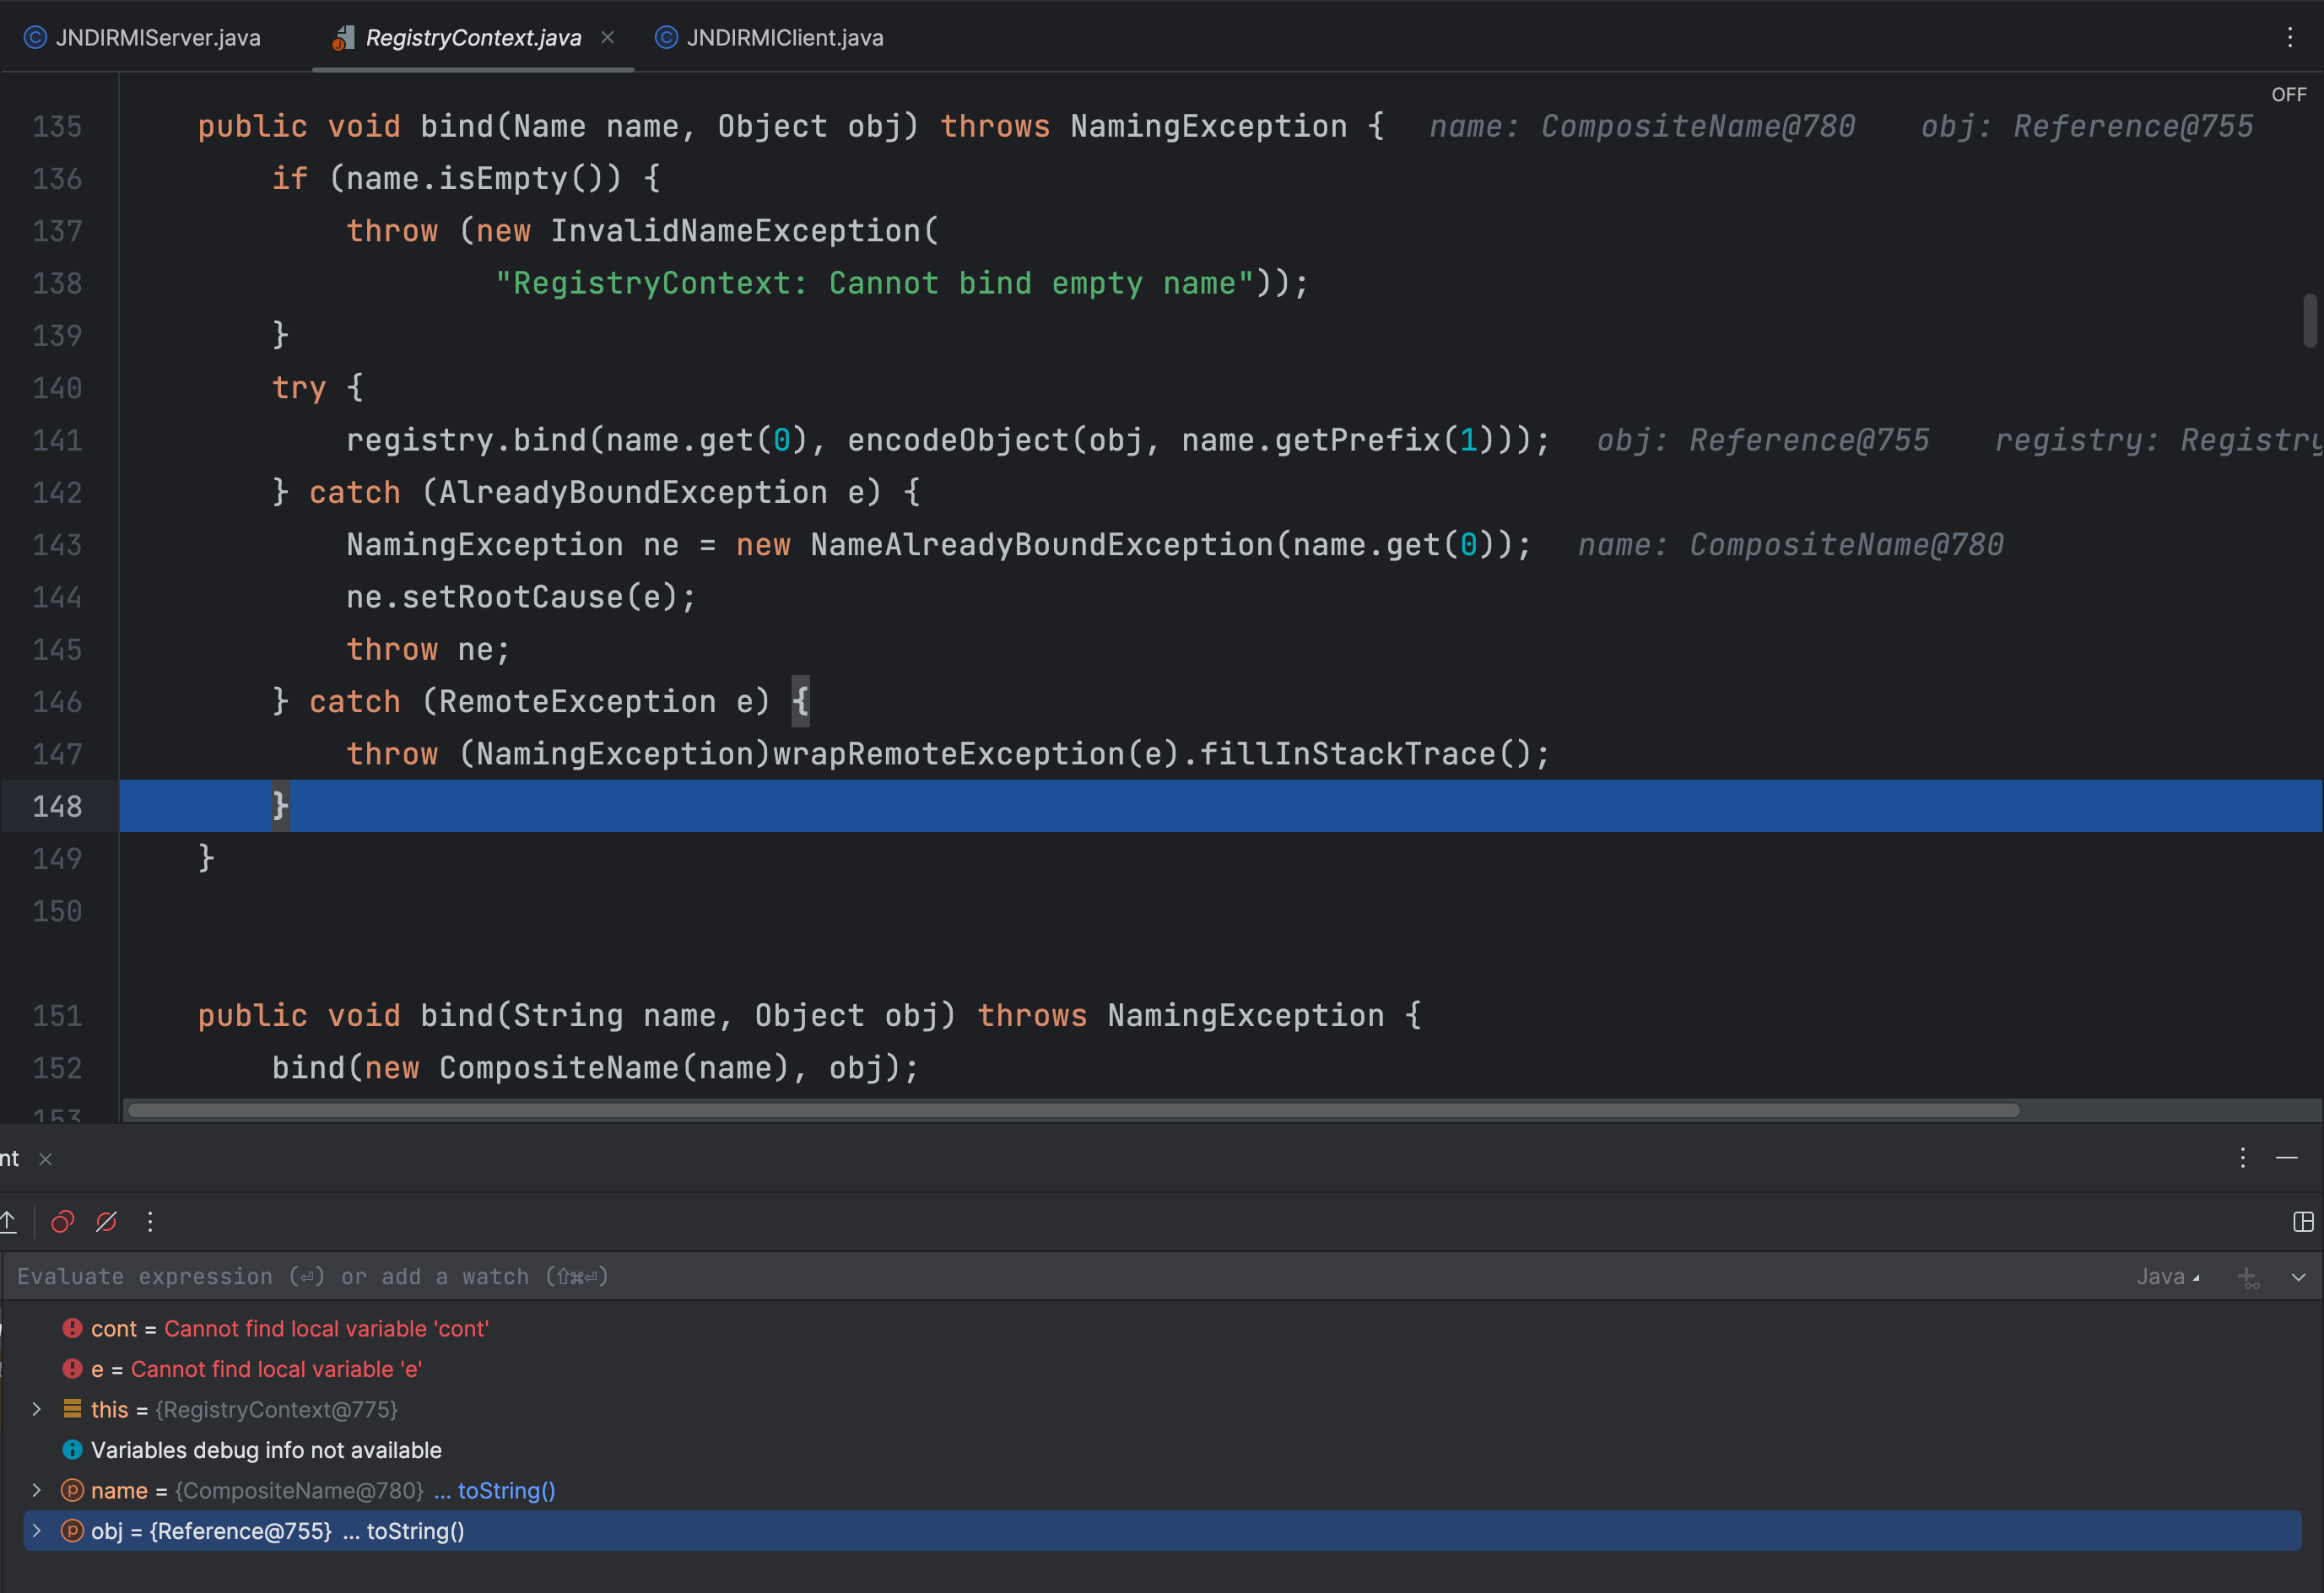Click the parameter icon next to obj
This screenshot has height=1593, width=2324.
click(x=72, y=1531)
